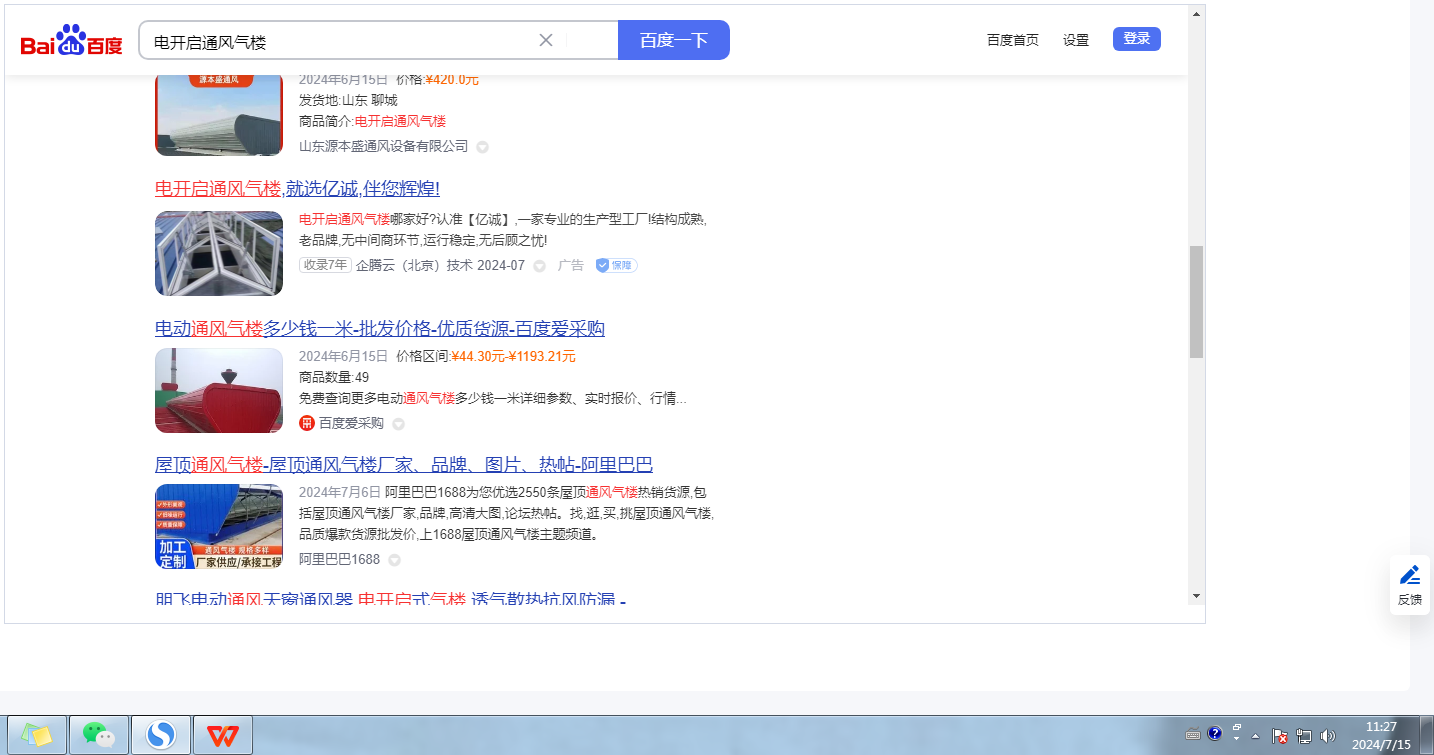Screen dimensions: 1434x755
Task: Click the Baidu logo
Action: click(x=71, y=41)
